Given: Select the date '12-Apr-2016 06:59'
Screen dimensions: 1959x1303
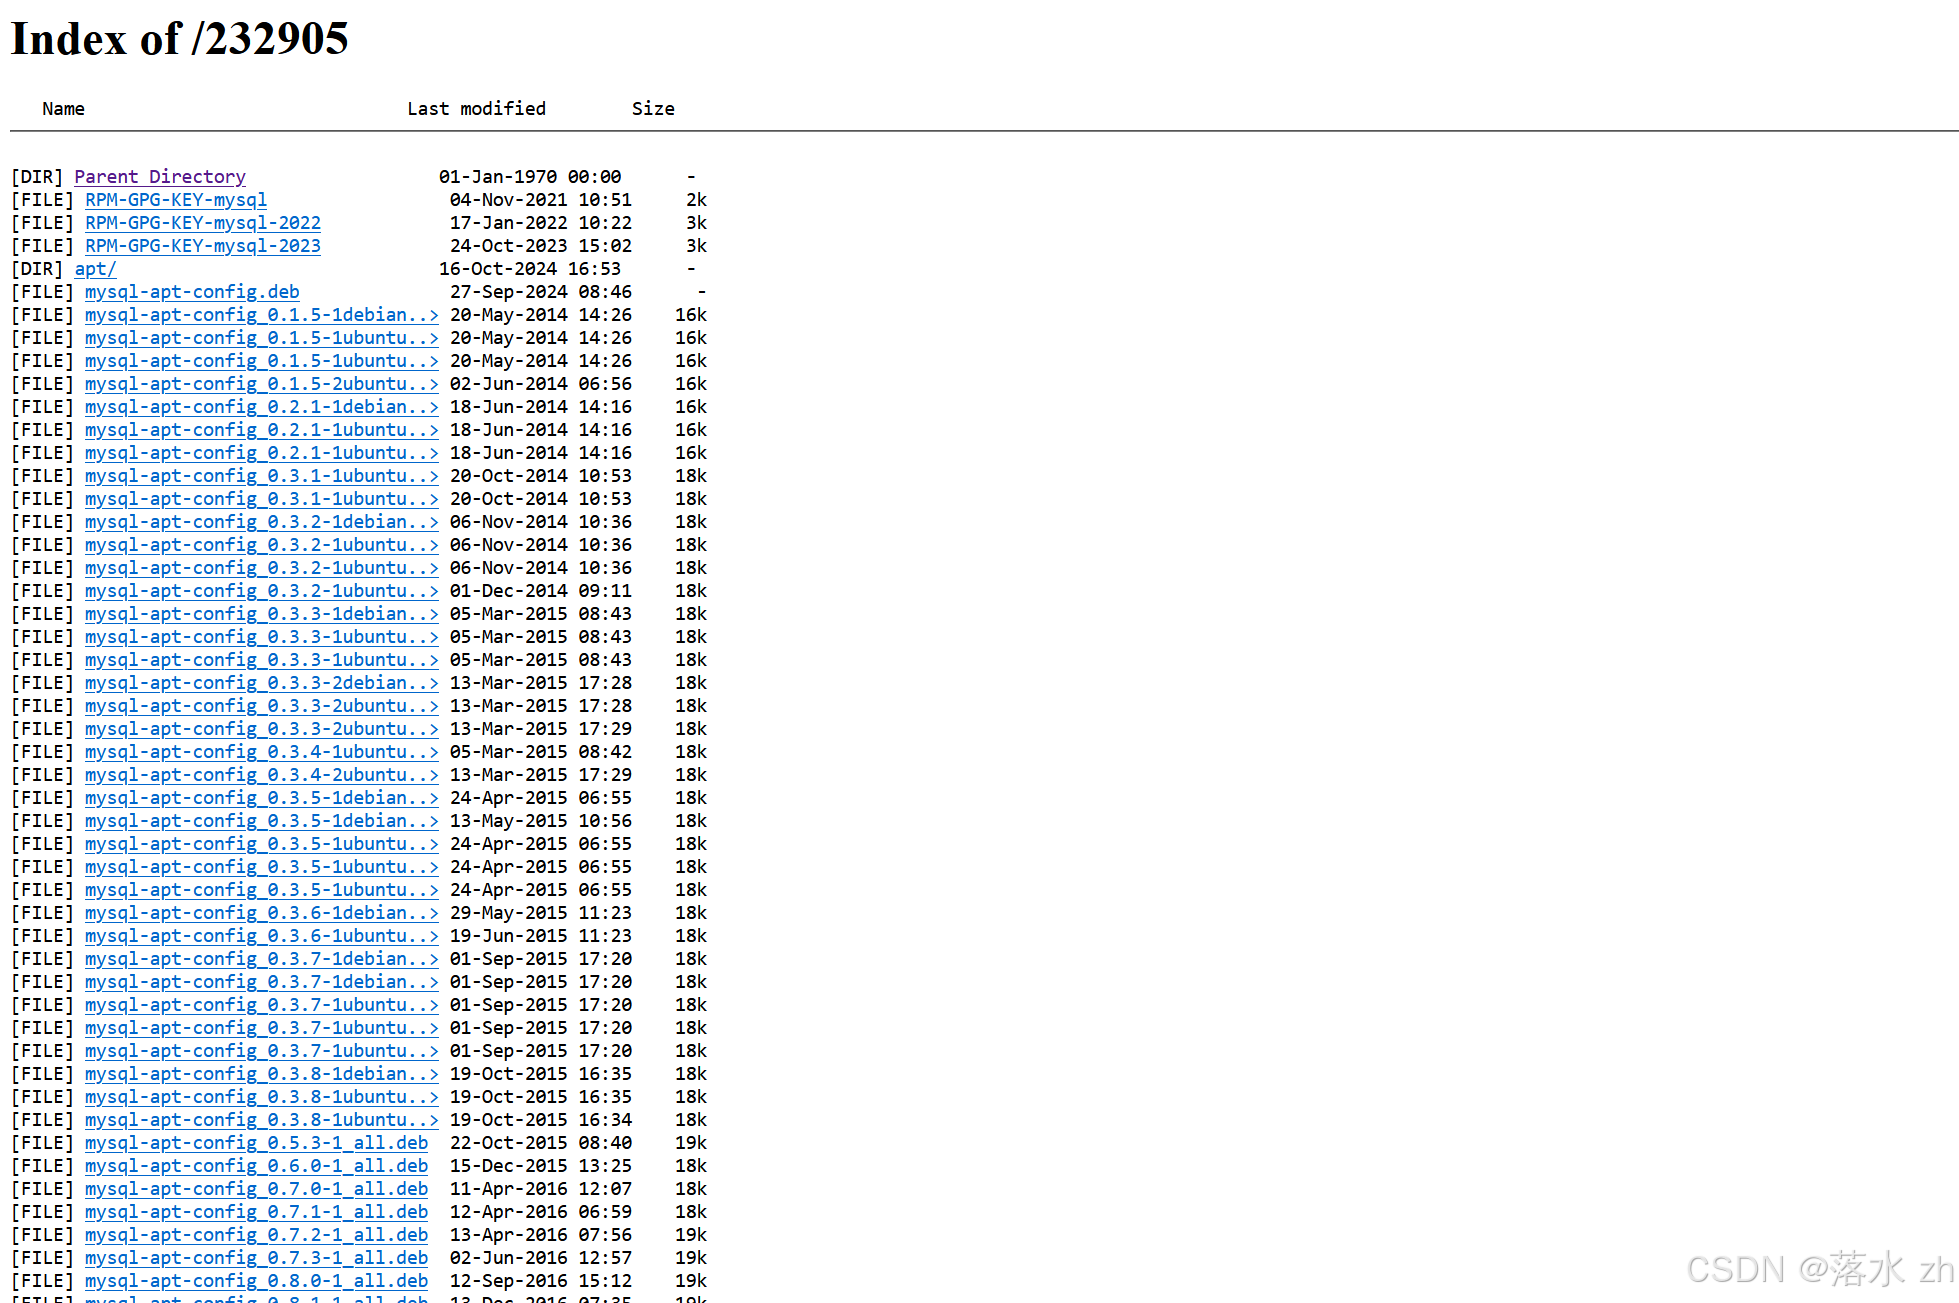Looking at the screenshot, I should click(x=541, y=1212).
